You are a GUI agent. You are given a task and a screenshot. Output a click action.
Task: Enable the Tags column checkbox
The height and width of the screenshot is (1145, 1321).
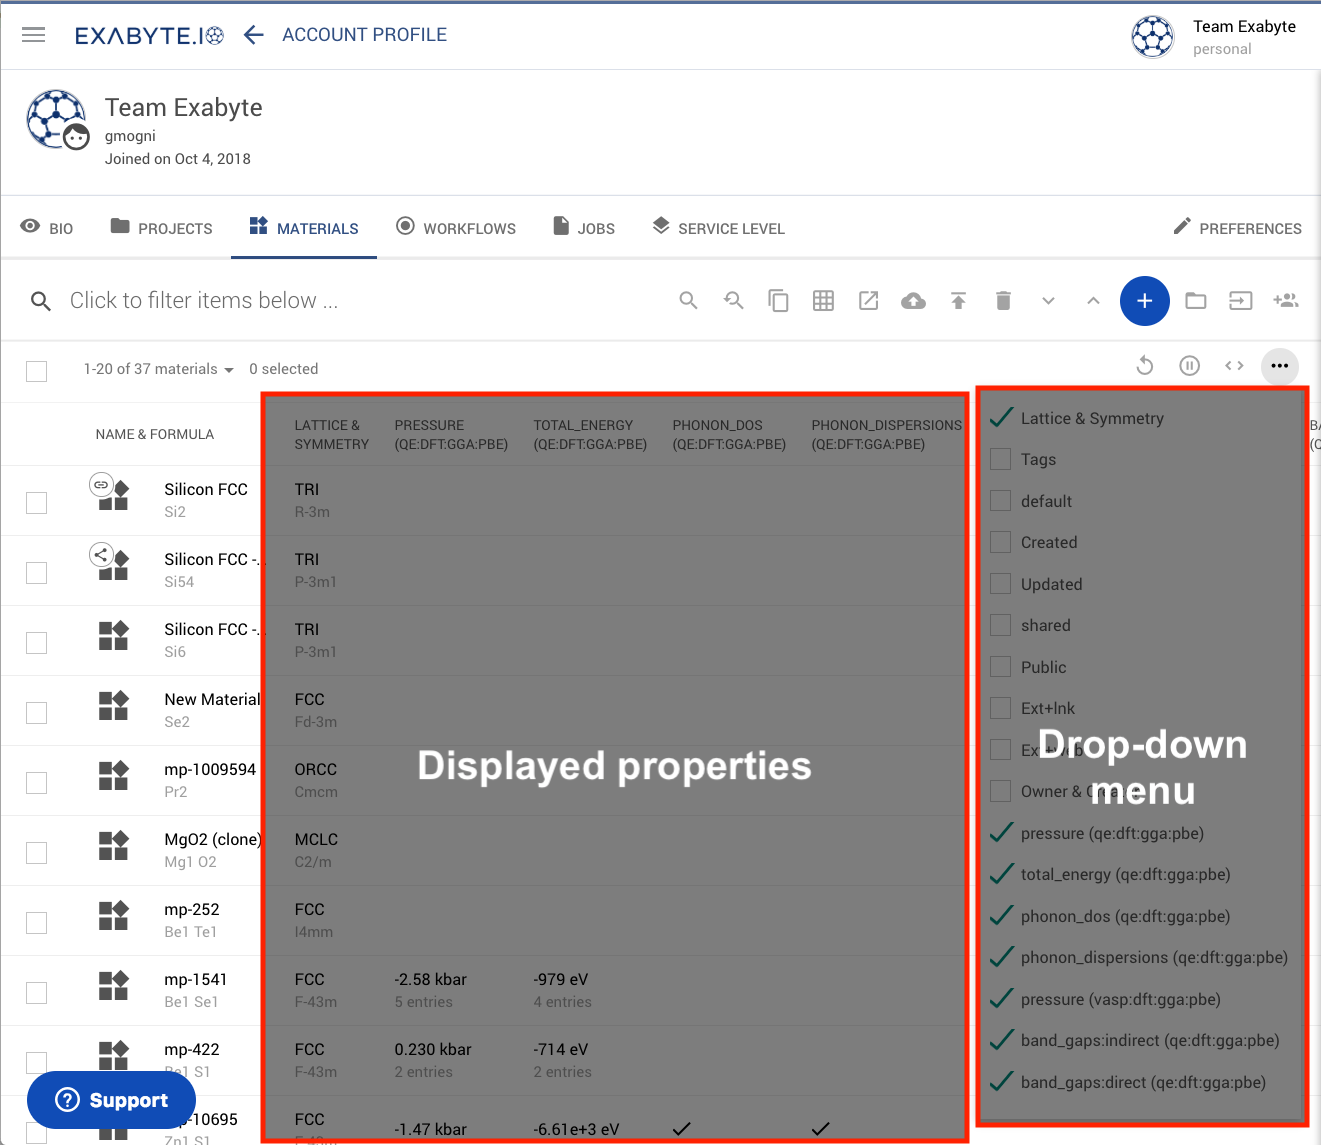1000,459
